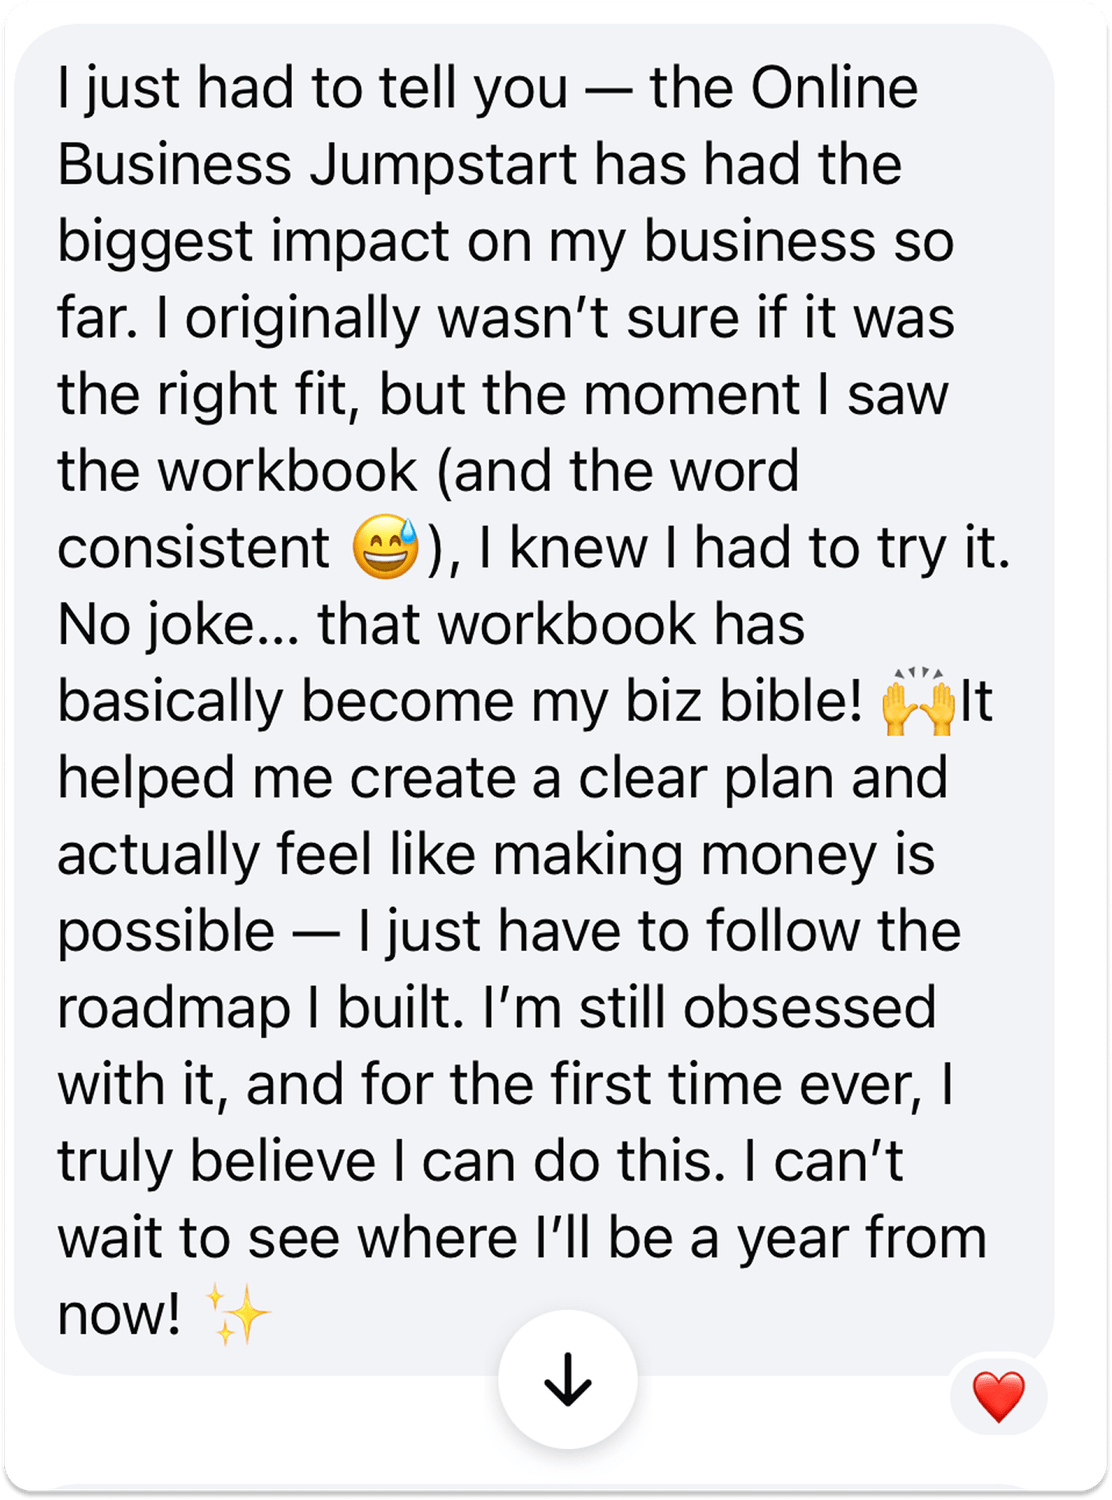Click the scroll-down arrow button
This screenshot has width=1112, height=1500.
(x=568, y=1380)
